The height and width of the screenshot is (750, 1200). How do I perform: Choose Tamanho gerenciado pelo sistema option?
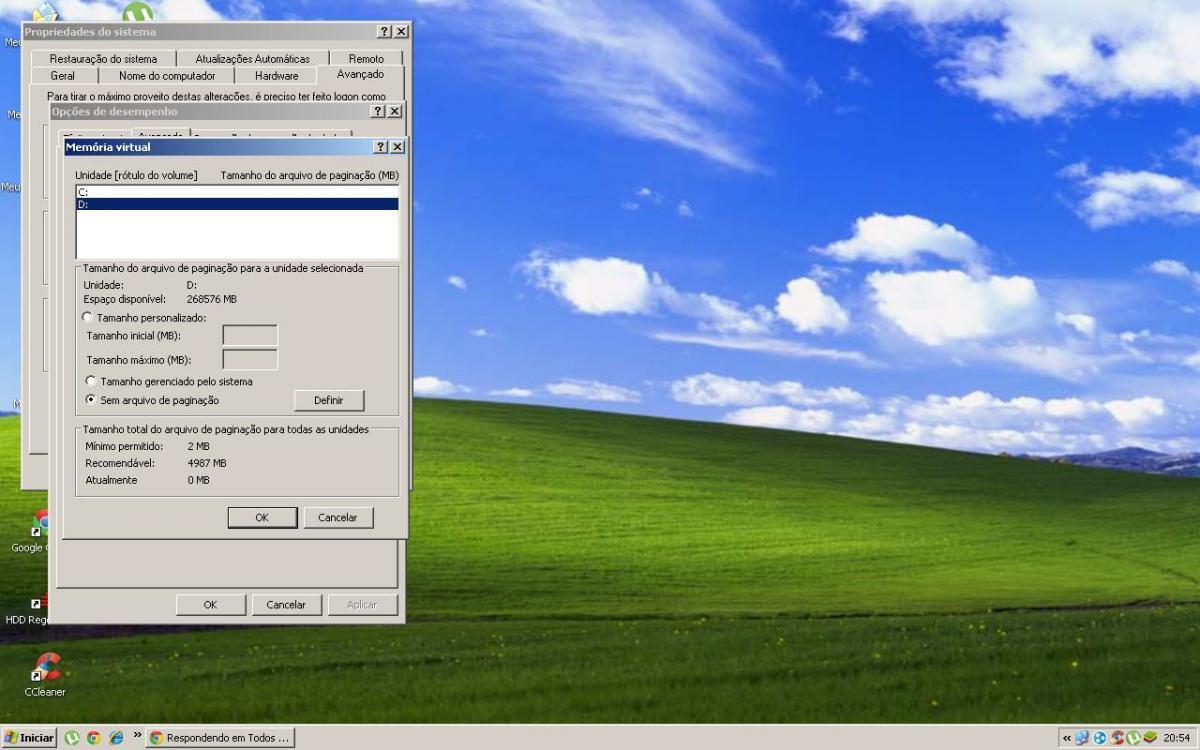coord(168,381)
